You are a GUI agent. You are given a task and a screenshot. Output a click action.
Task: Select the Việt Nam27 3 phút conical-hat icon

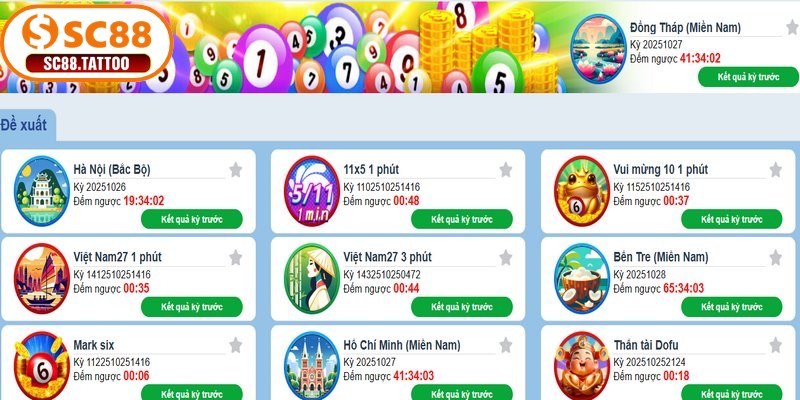click(312, 279)
